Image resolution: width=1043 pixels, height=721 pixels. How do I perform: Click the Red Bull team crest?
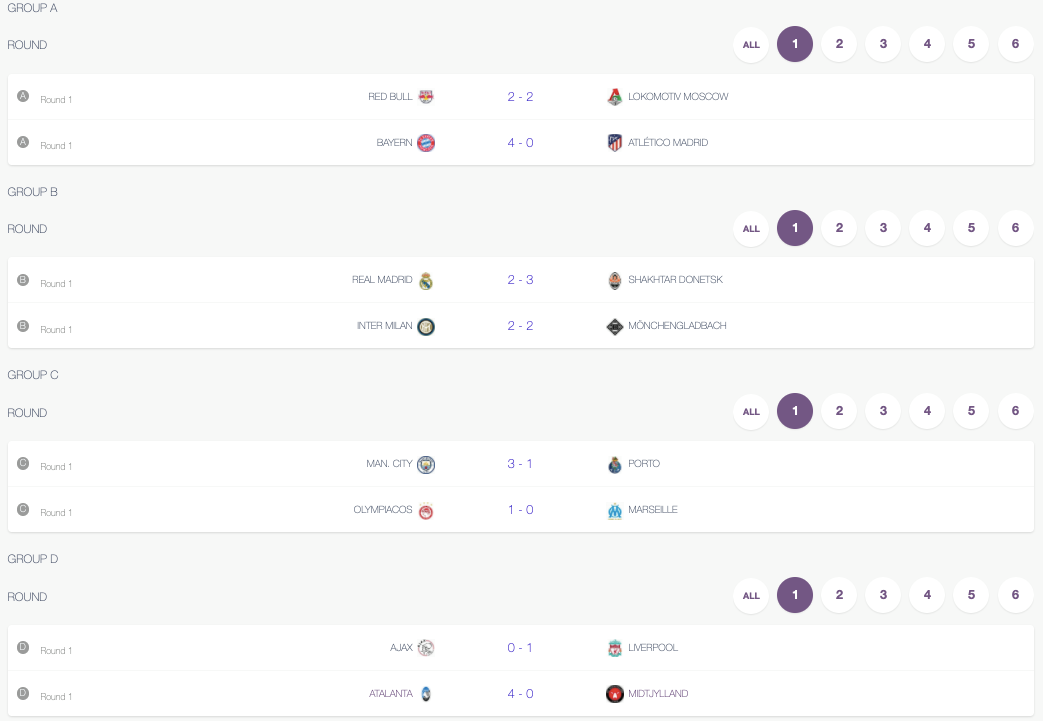click(426, 97)
